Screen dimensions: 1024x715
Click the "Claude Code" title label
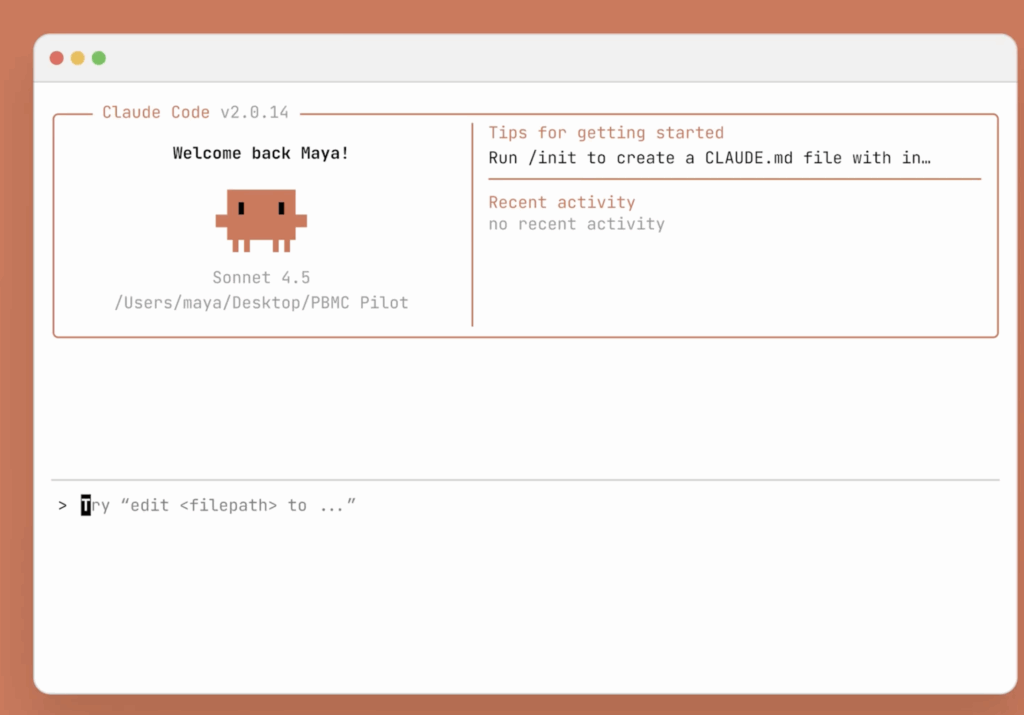click(156, 113)
